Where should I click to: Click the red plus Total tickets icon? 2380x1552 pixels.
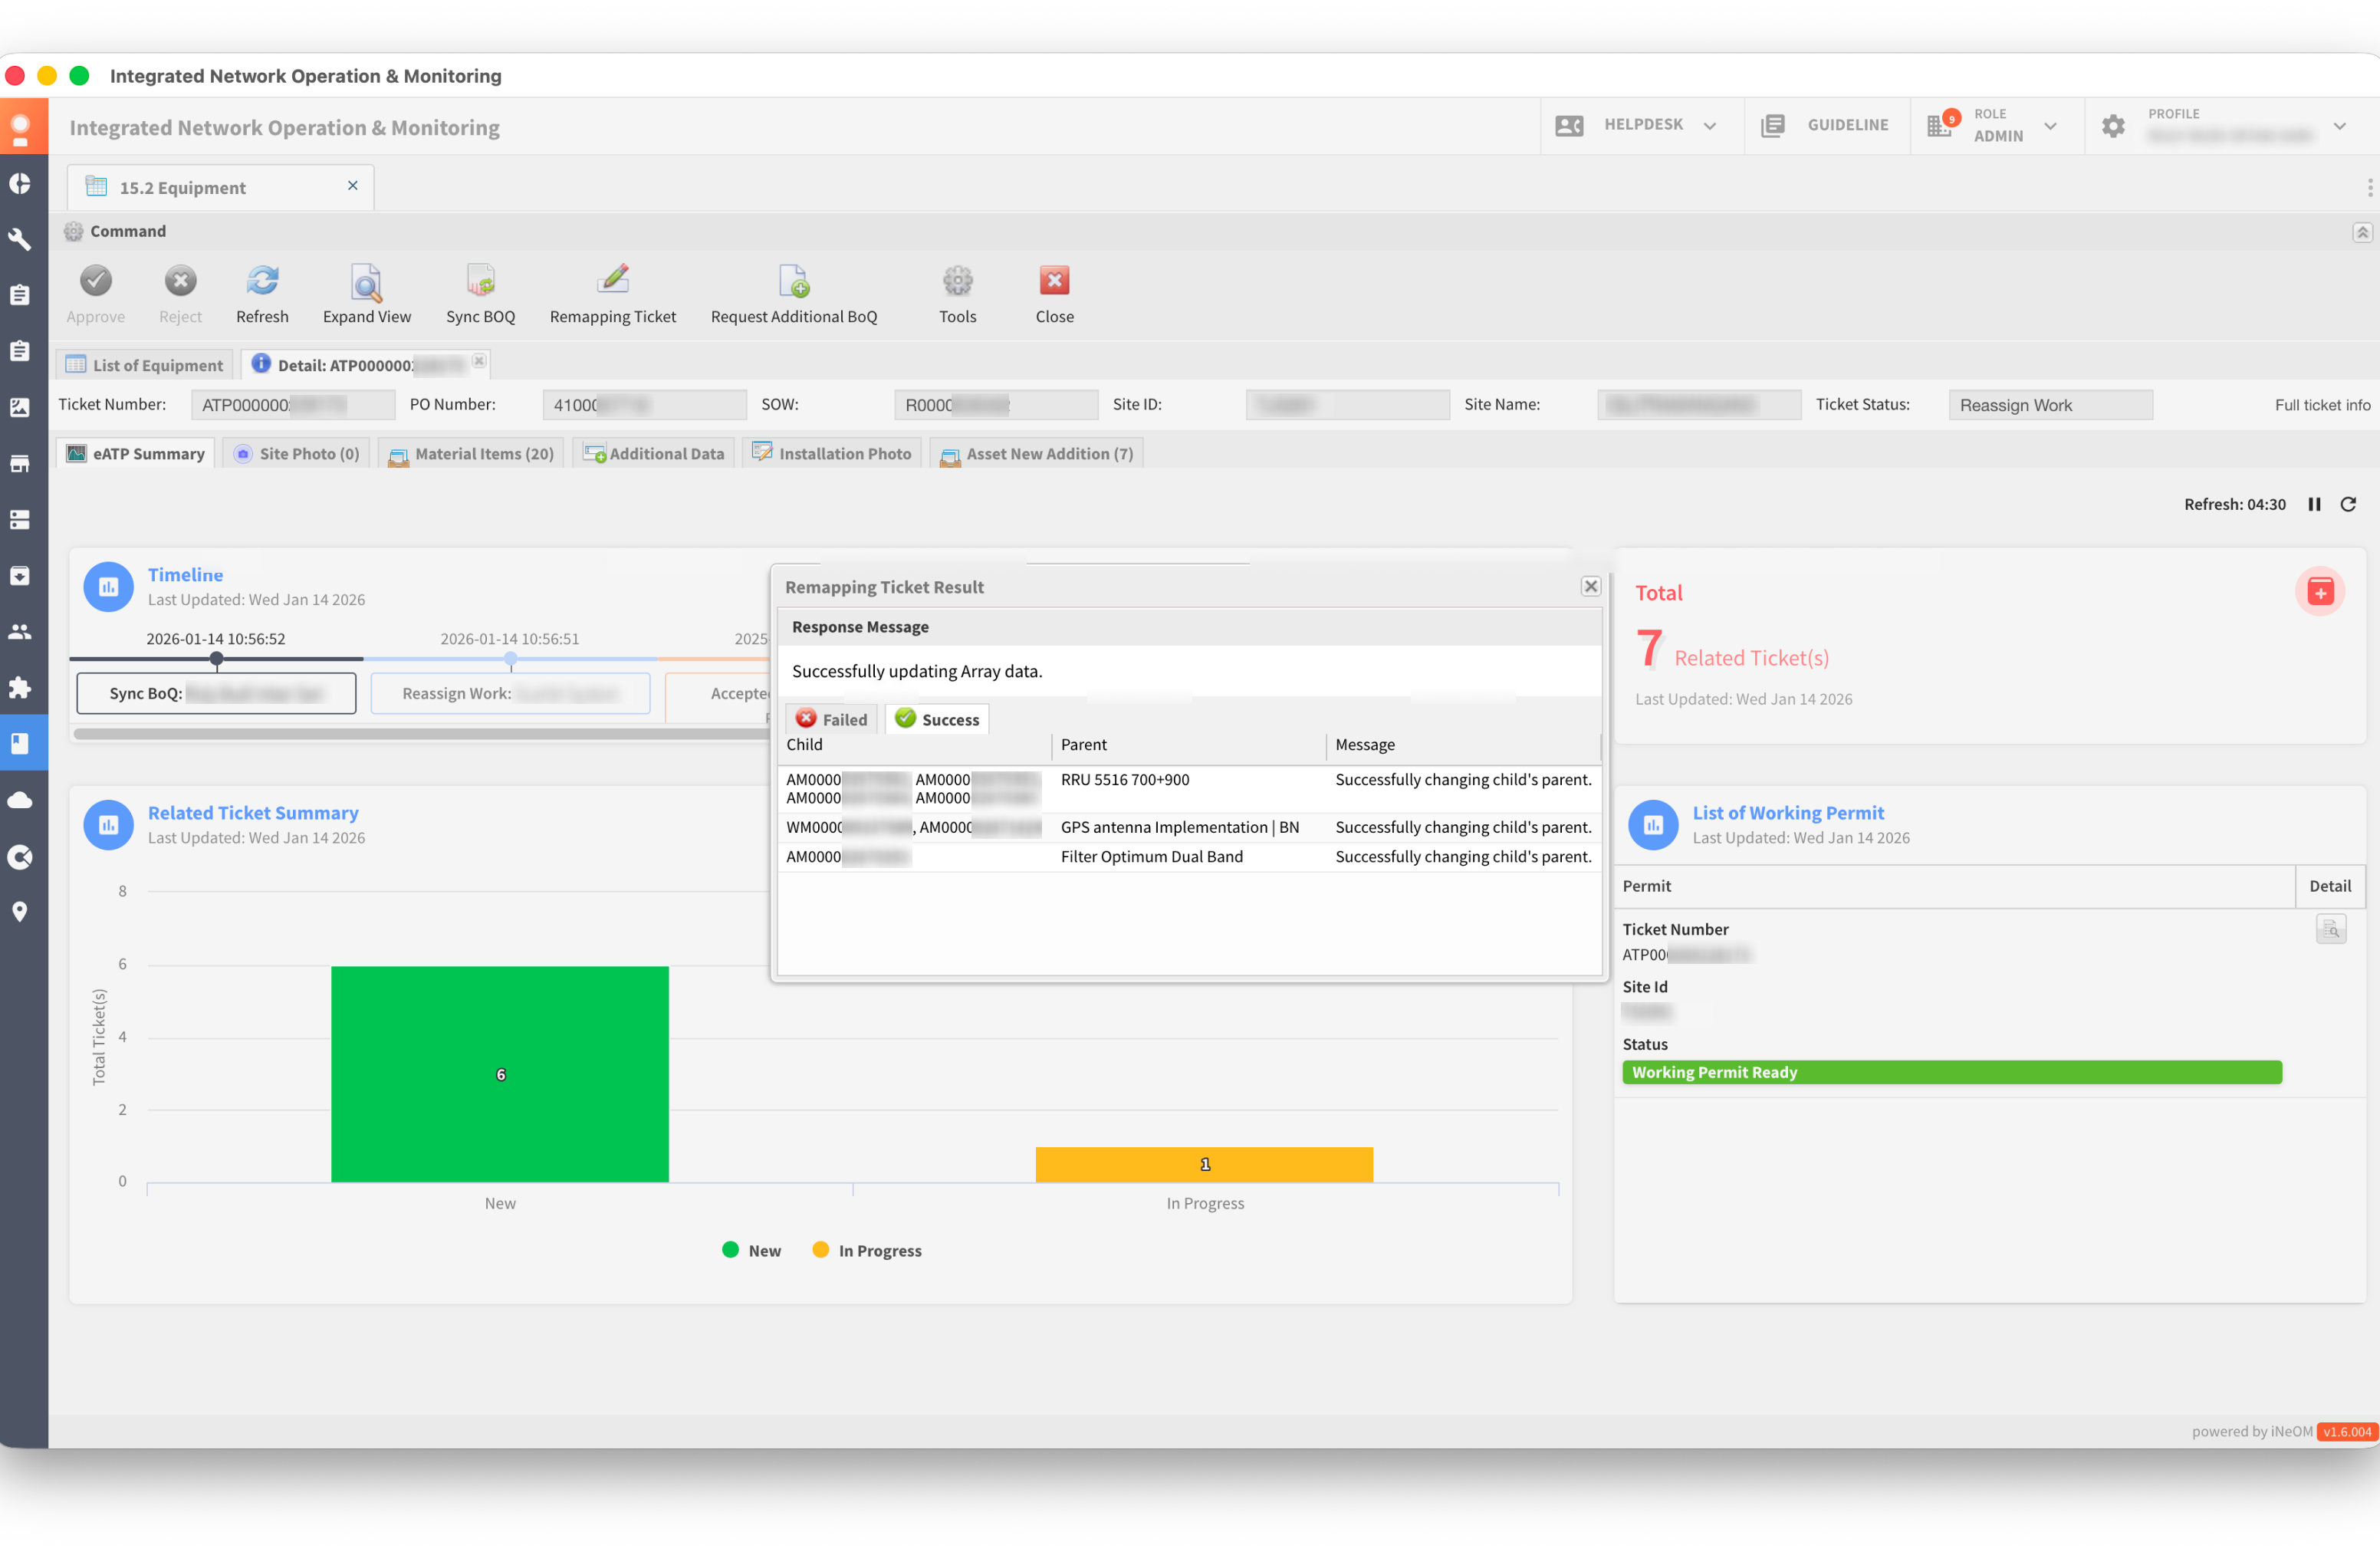(x=2320, y=592)
